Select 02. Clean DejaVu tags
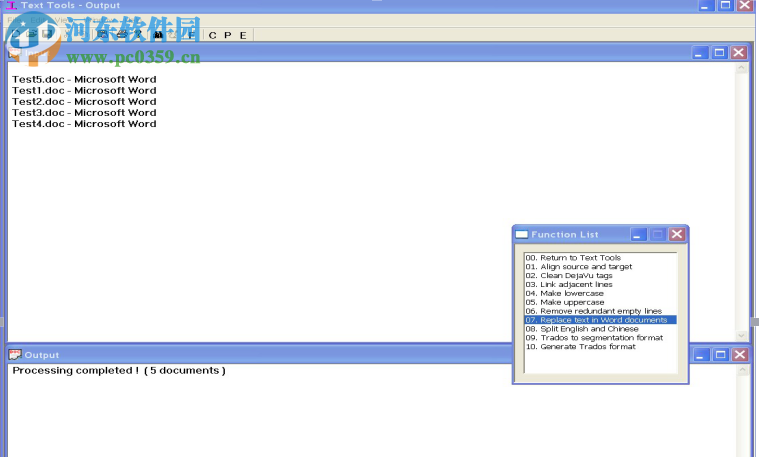 [600, 275]
